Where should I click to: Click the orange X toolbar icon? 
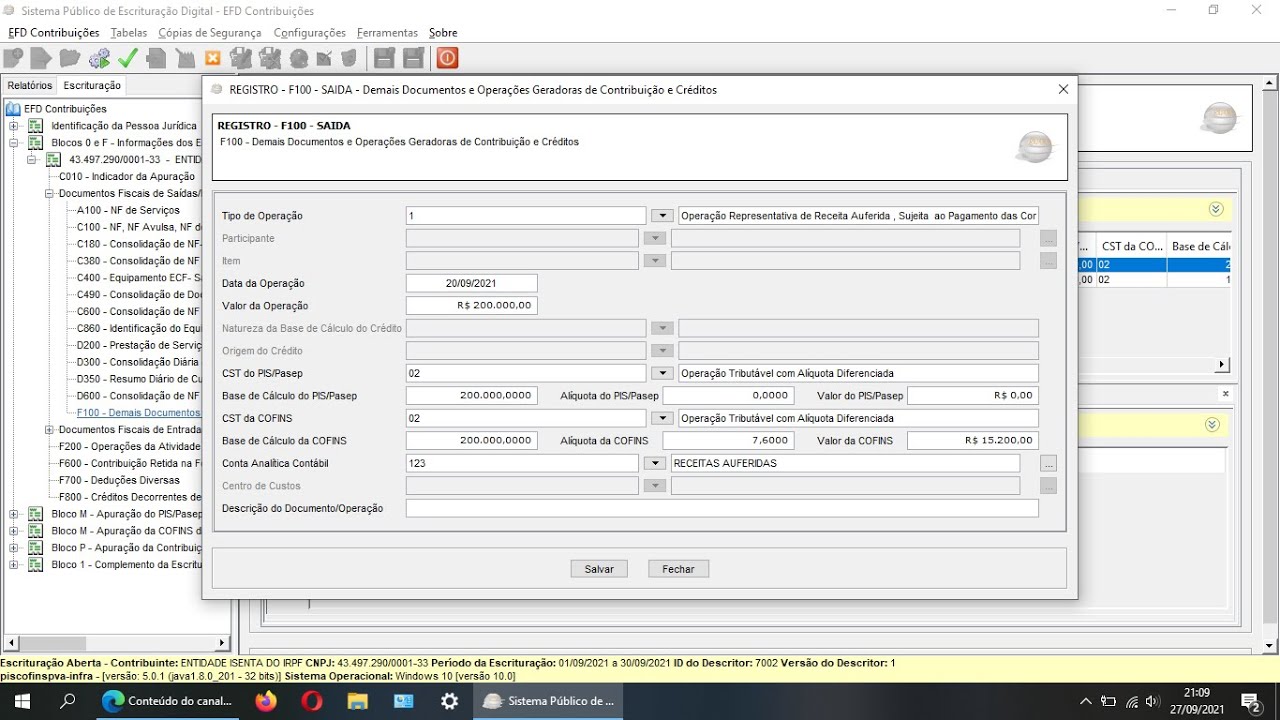(x=212, y=58)
